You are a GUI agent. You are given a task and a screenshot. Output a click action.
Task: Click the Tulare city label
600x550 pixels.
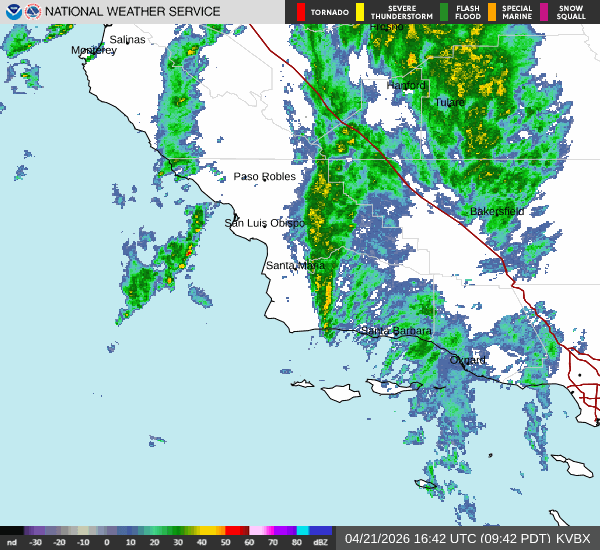pyautogui.click(x=450, y=102)
